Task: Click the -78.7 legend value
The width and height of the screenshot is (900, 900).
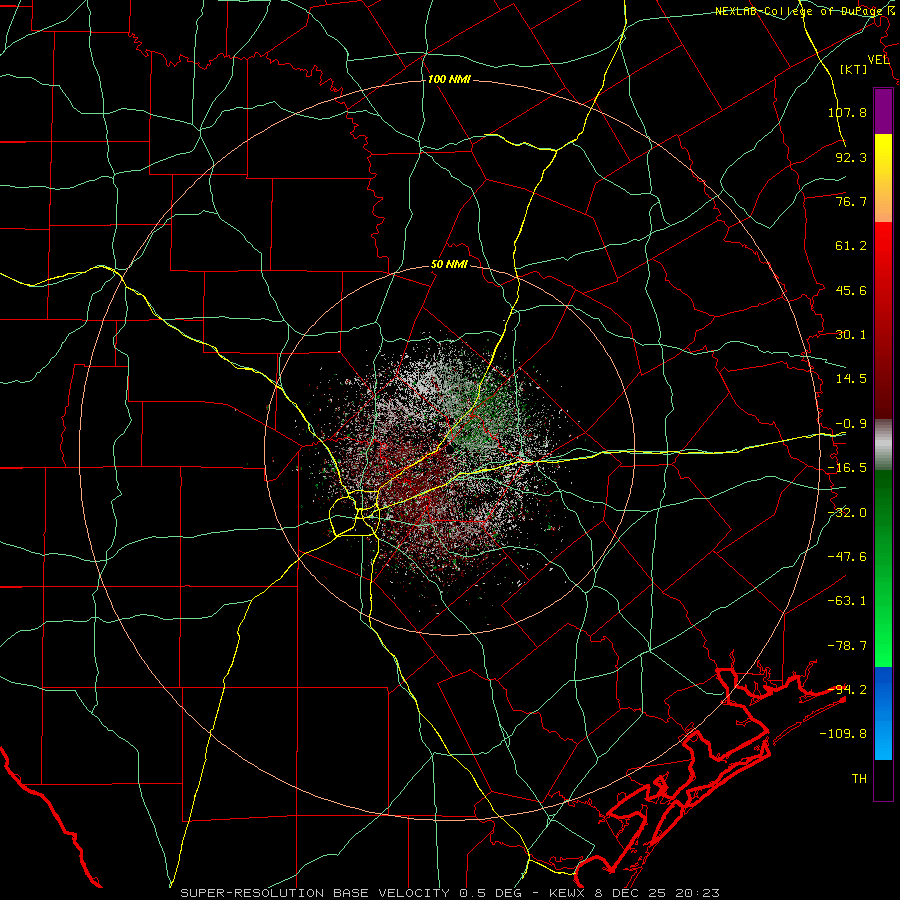Action: tap(847, 646)
